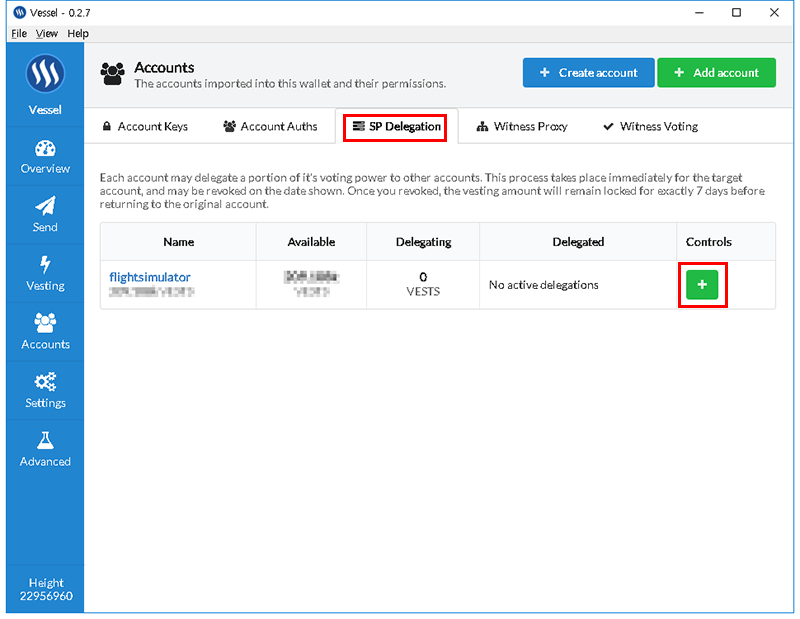This screenshot has height=619, width=800.
Task: Close the Vessel window
Action: [x=774, y=12]
